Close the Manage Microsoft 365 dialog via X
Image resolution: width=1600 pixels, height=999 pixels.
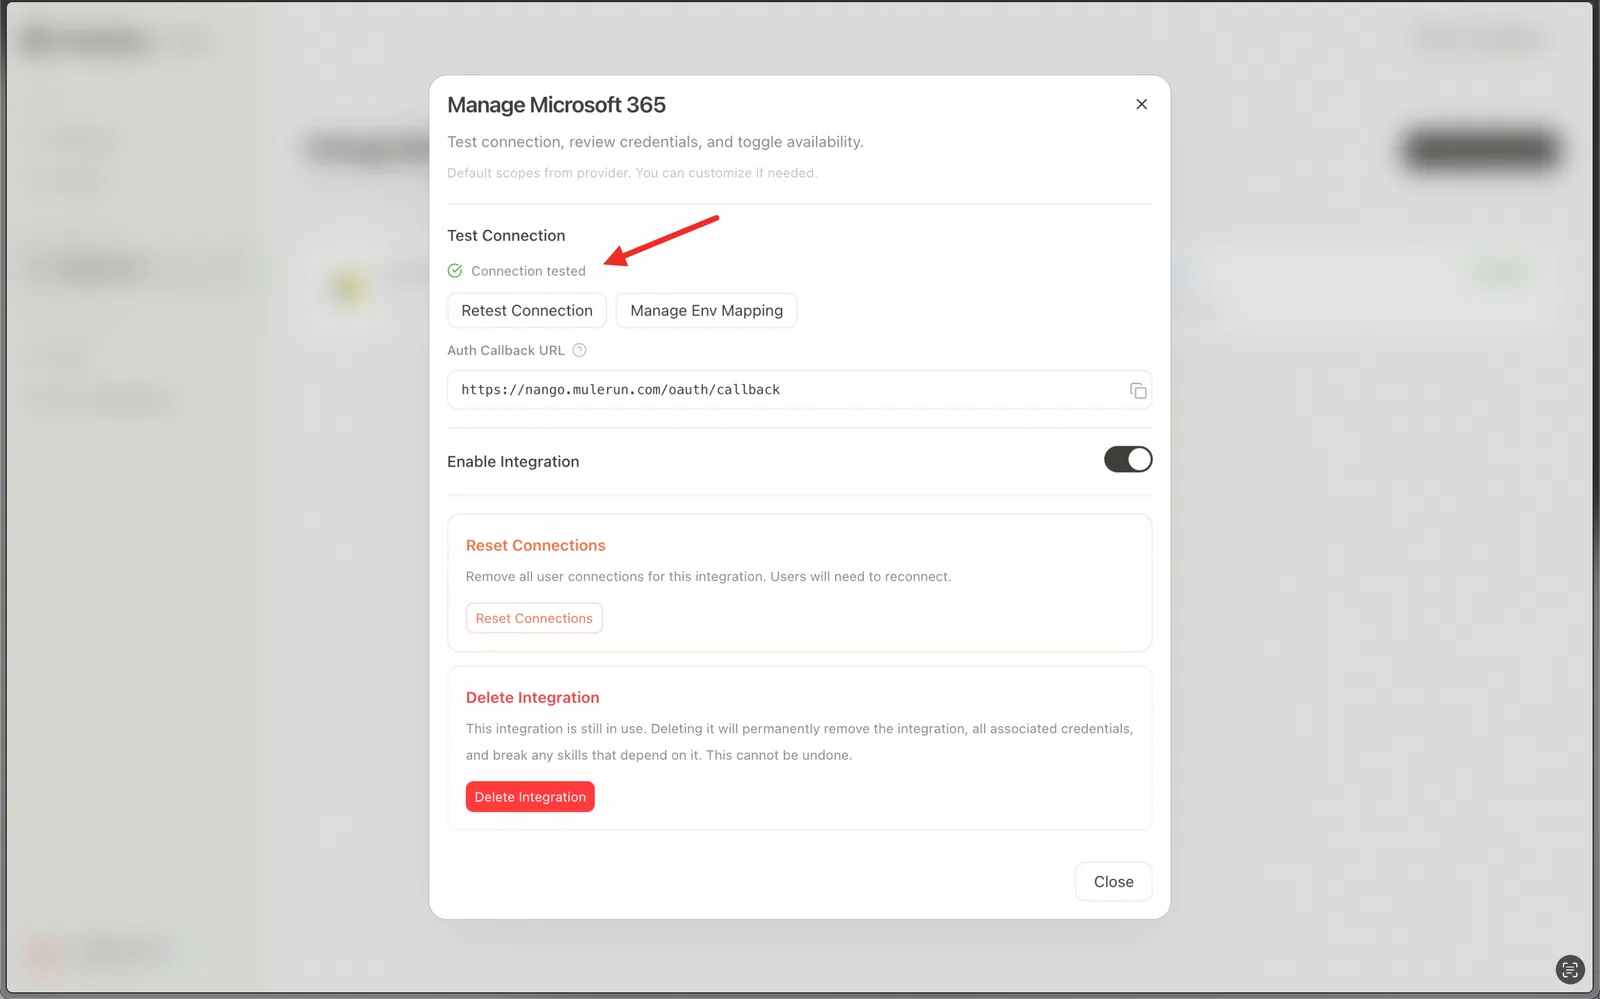click(1141, 104)
